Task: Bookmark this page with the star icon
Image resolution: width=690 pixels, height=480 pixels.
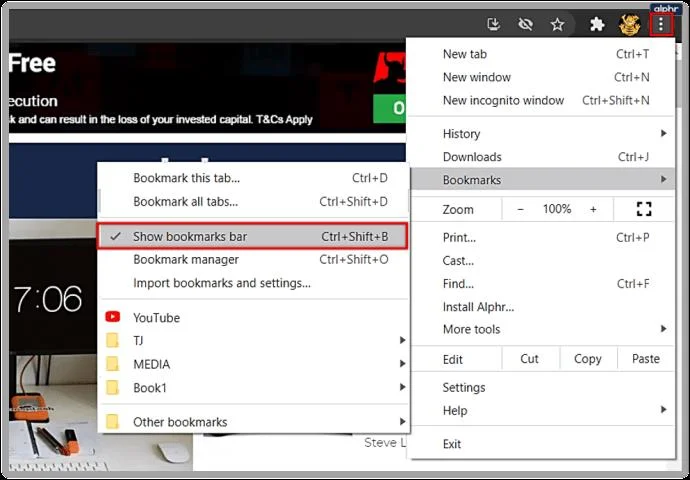Action: 558,24
